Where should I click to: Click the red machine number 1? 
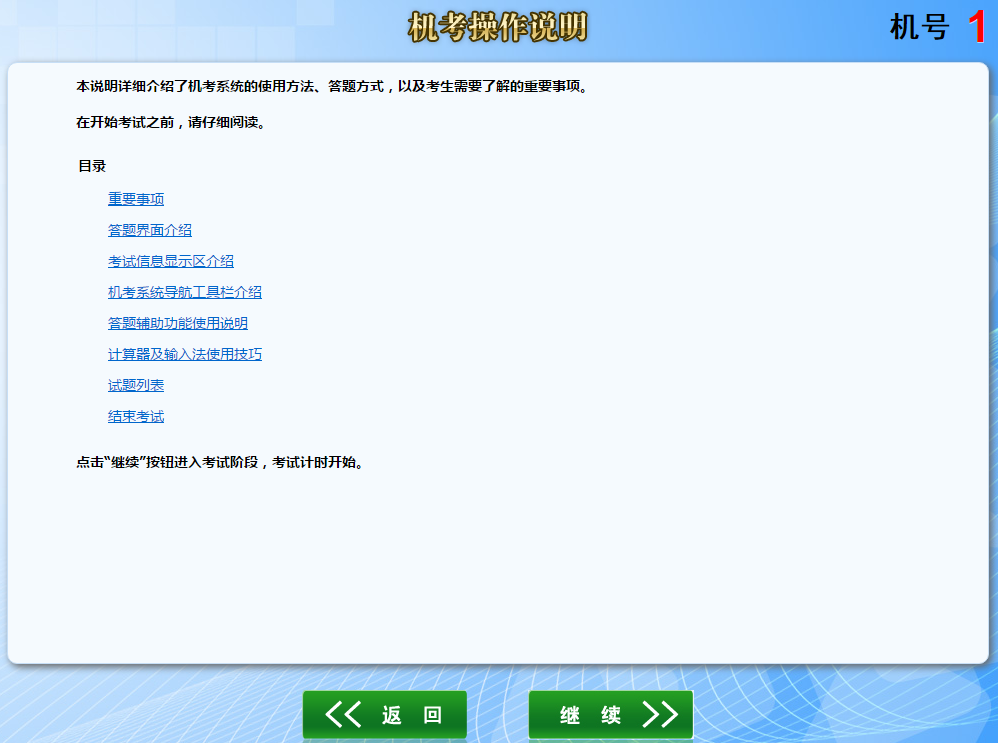pyautogui.click(x=977, y=27)
